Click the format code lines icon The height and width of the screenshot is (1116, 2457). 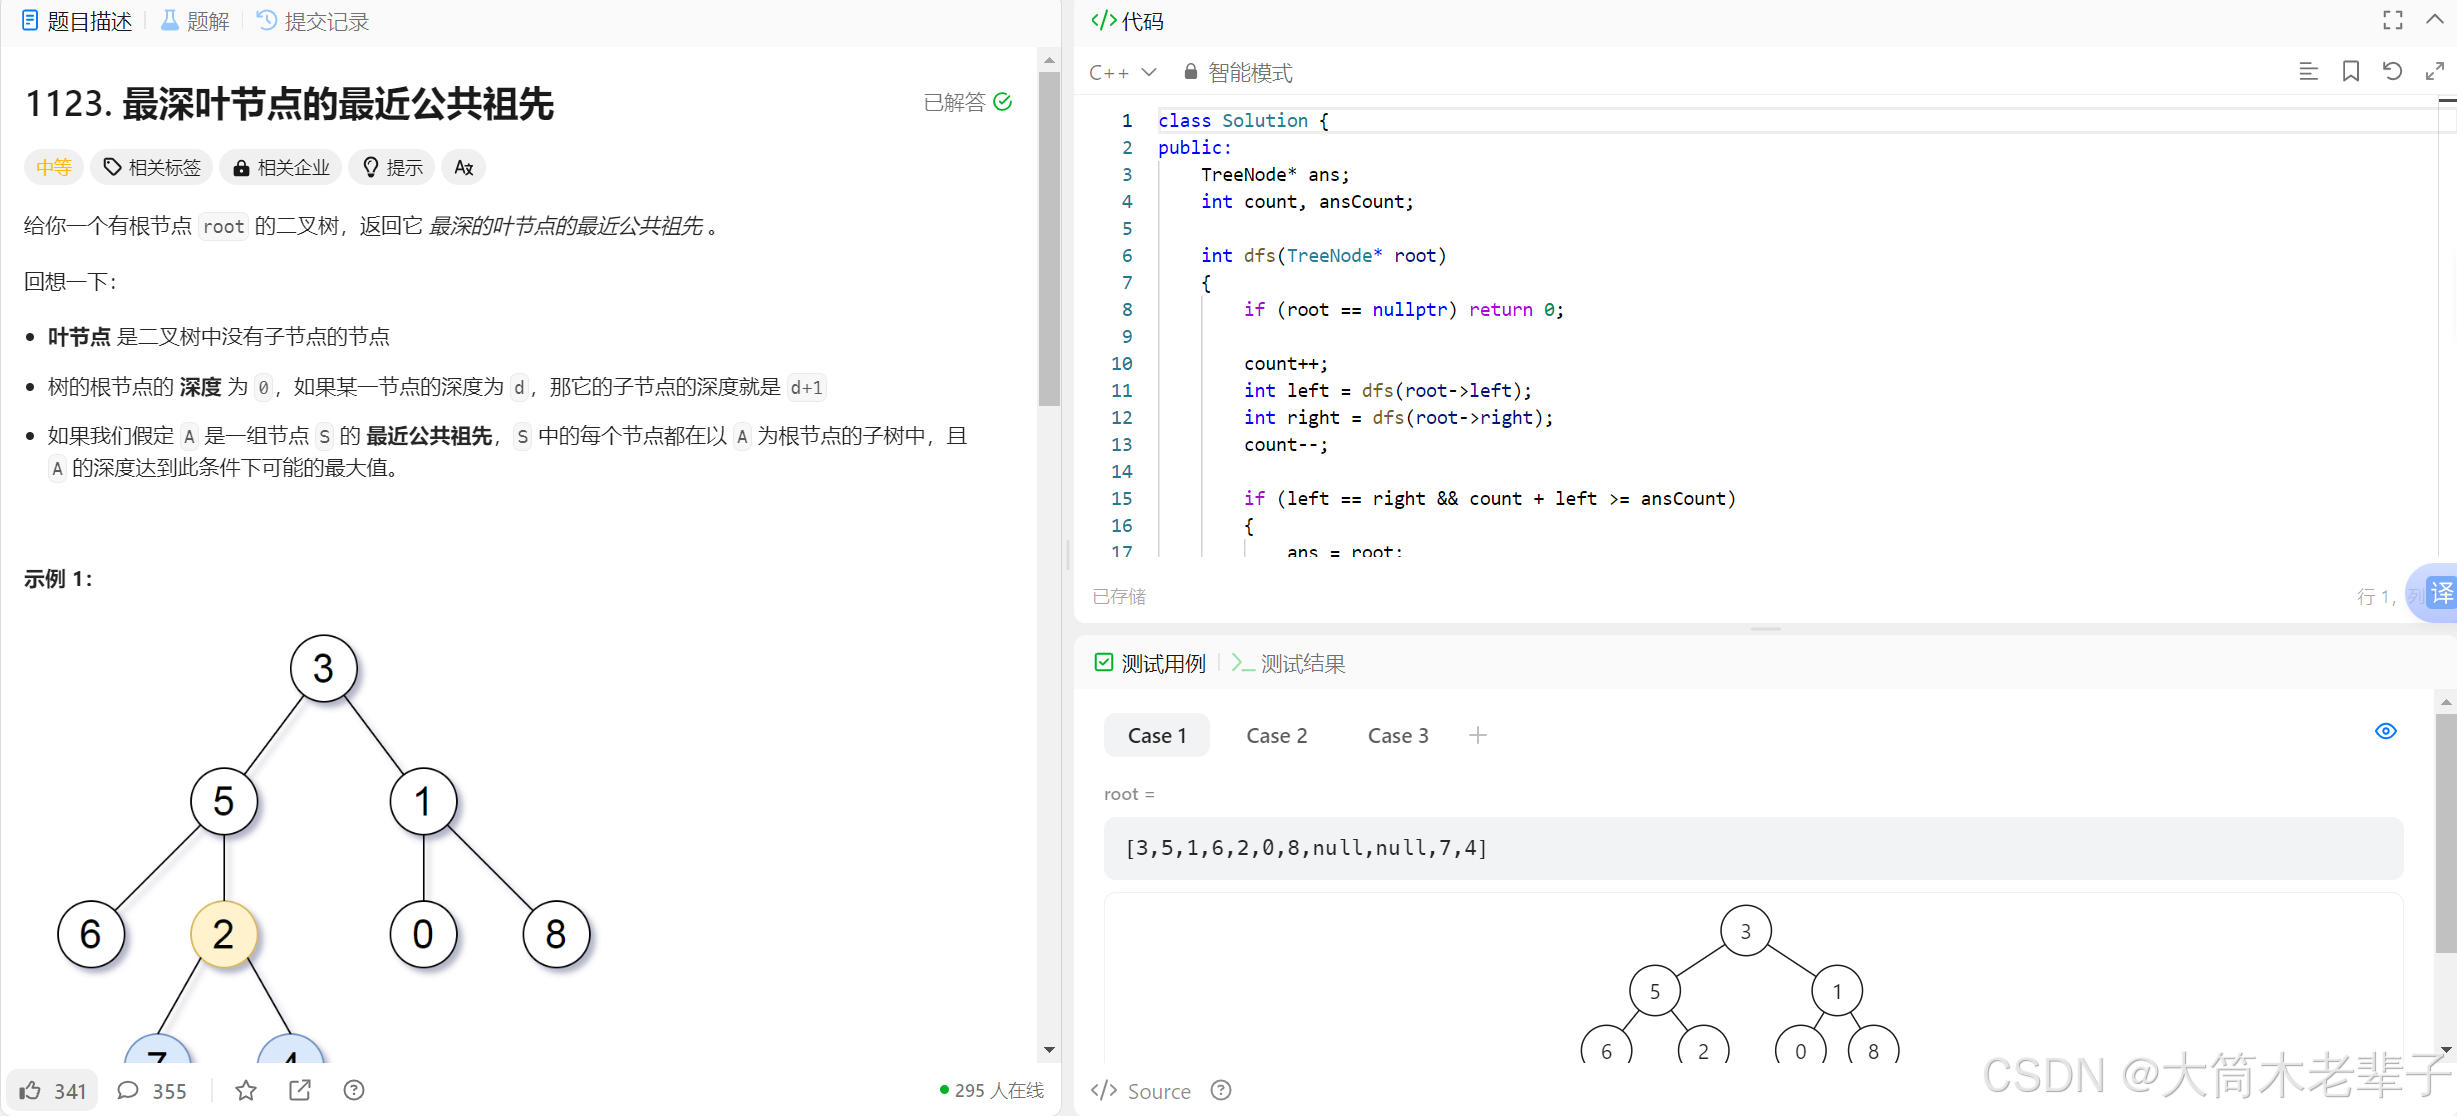2308,71
